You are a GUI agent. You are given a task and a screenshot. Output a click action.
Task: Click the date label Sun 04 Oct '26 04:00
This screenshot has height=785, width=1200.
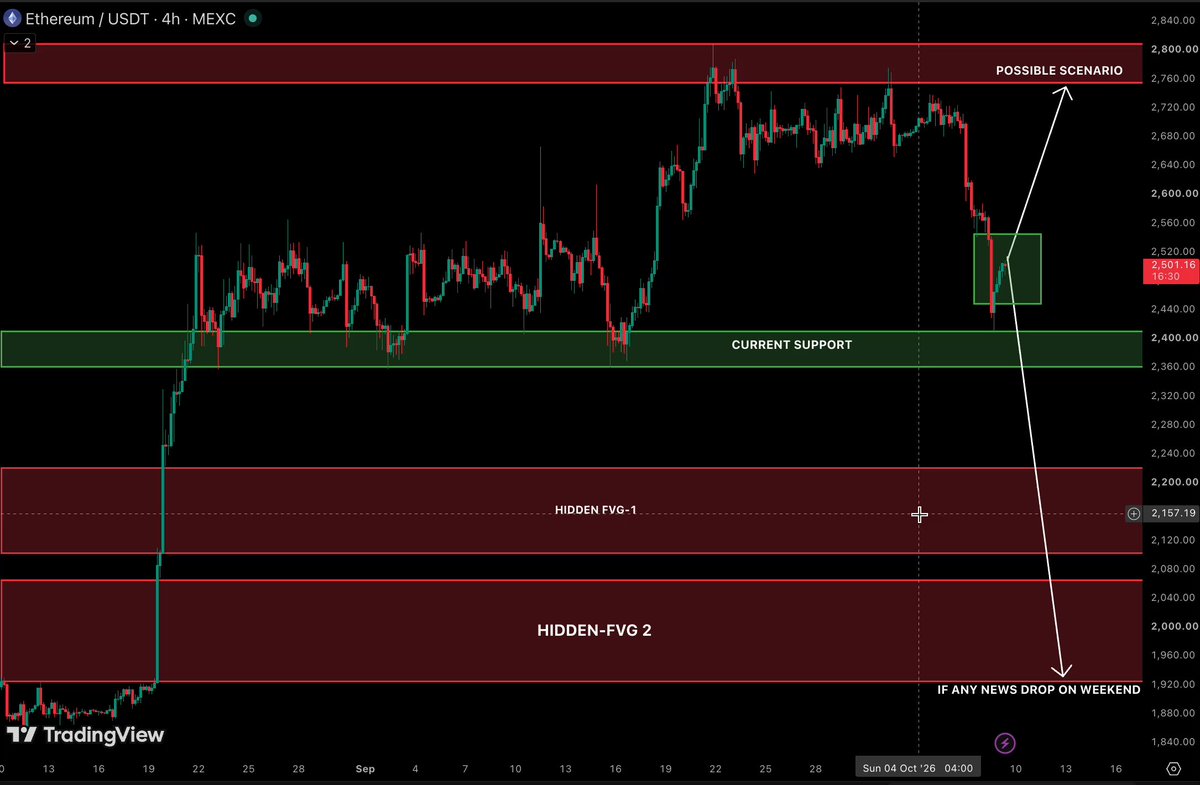[917, 768]
